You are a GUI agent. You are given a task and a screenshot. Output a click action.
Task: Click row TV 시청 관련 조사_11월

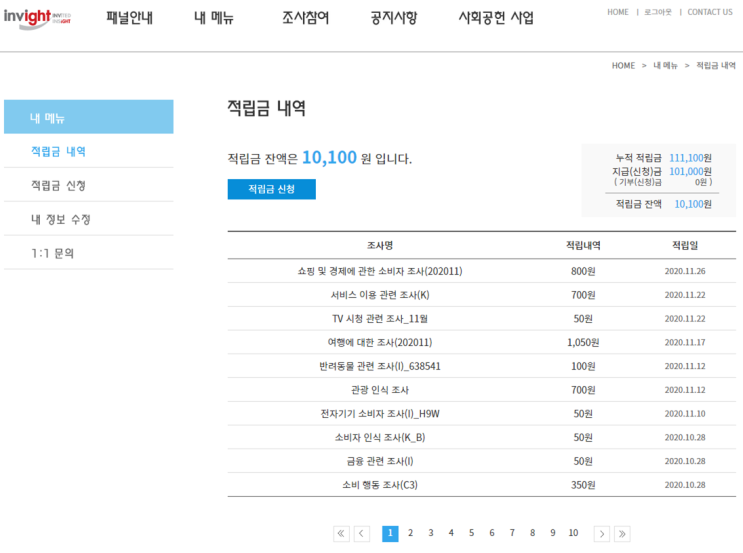click(482, 318)
